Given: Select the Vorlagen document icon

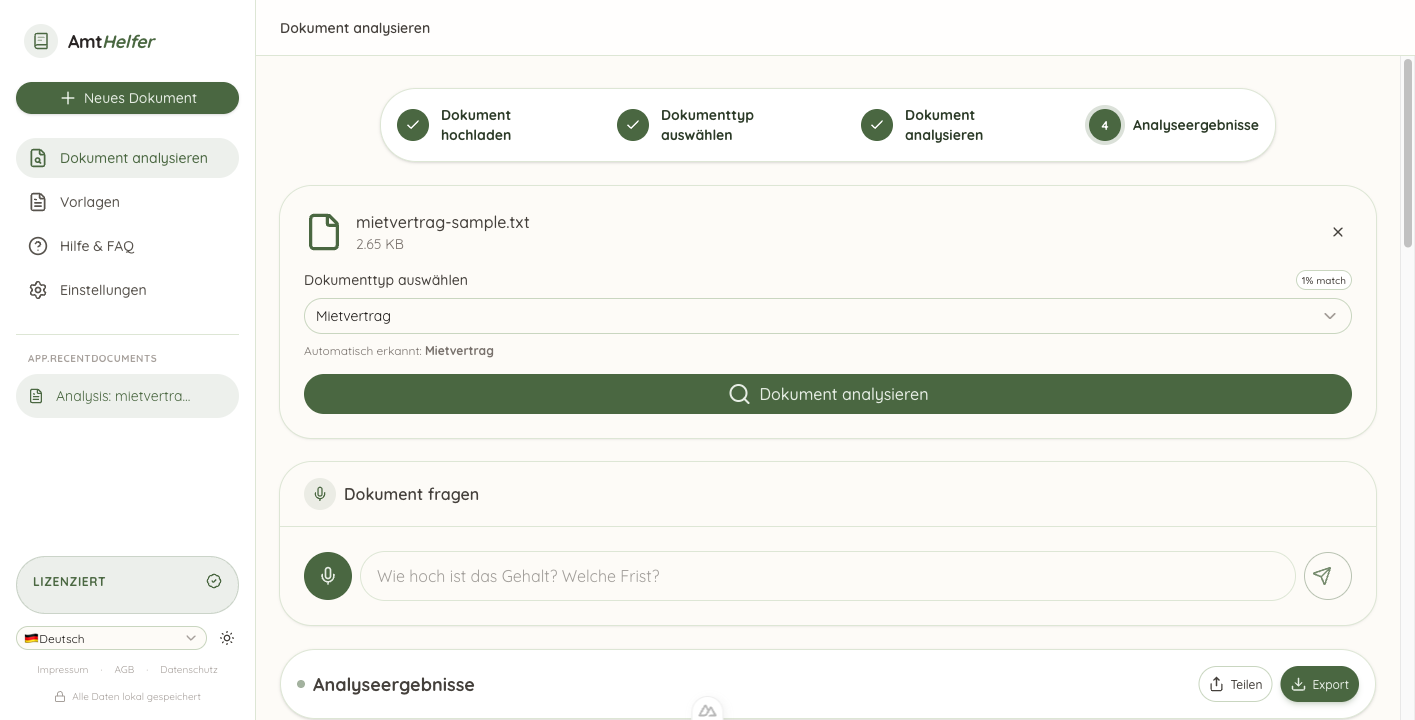Looking at the screenshot, I should point(37,202).
